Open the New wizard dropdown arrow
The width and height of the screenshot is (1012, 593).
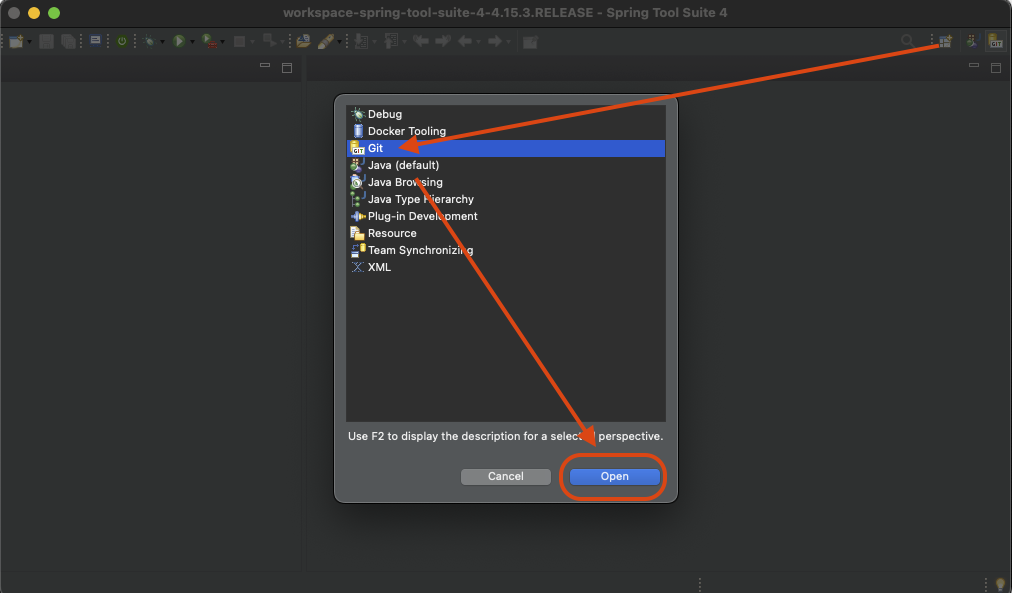pos(29,42)
